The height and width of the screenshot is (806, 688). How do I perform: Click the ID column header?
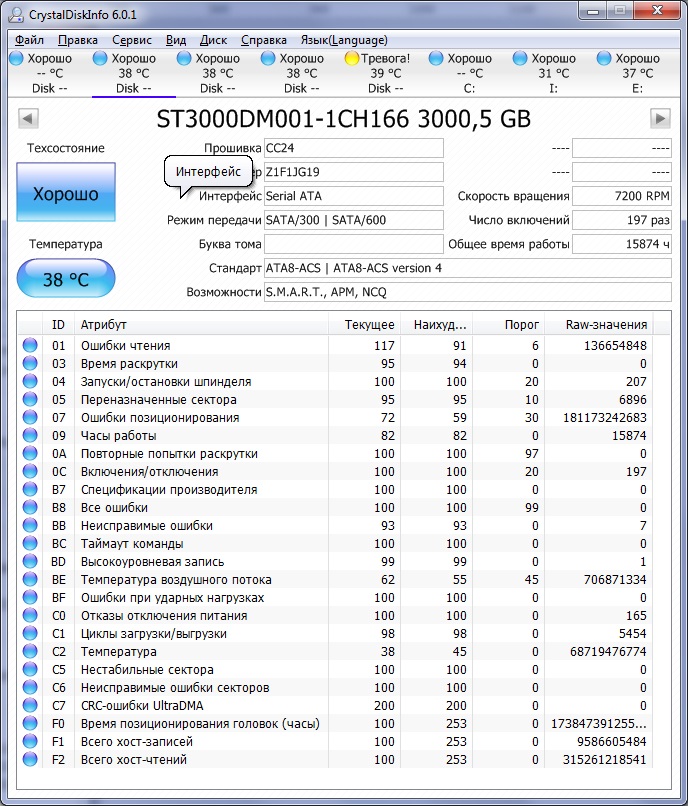click(x=58, y=325)
